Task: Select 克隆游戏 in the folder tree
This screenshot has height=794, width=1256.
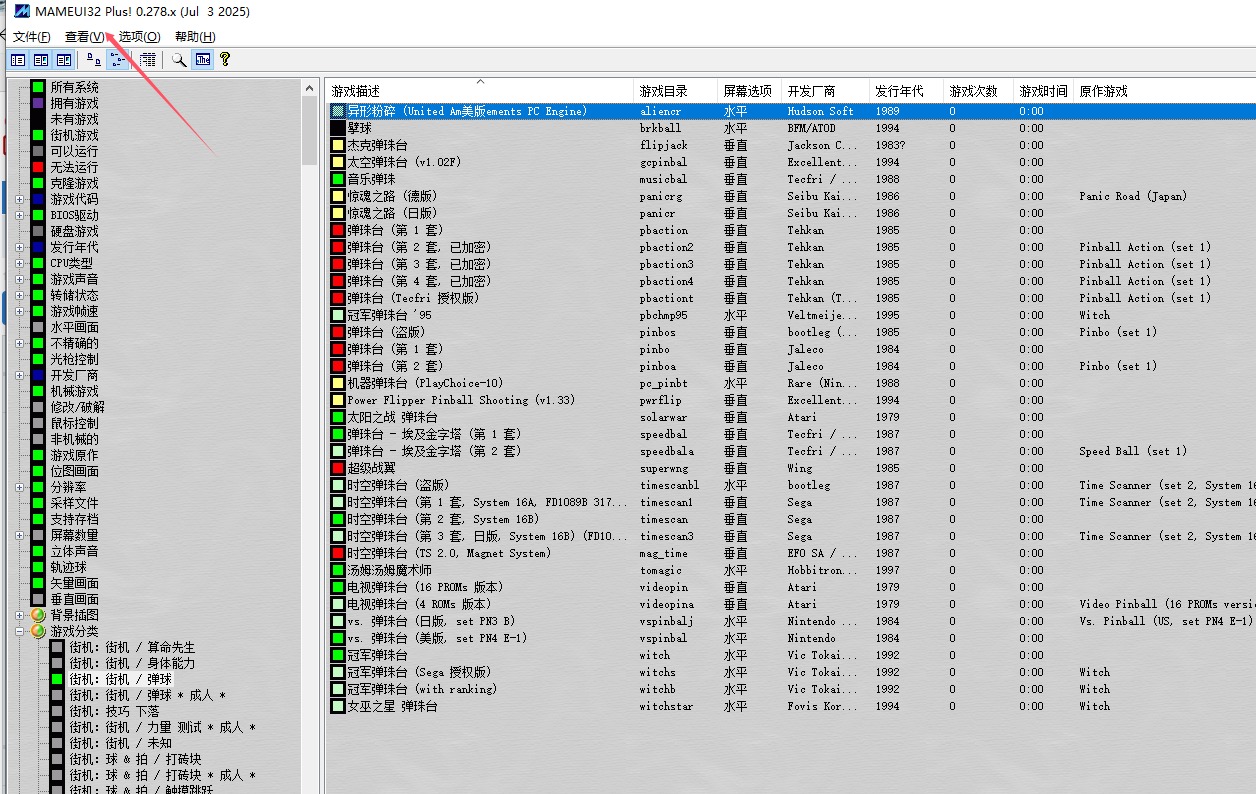Action: click(75, 183)
